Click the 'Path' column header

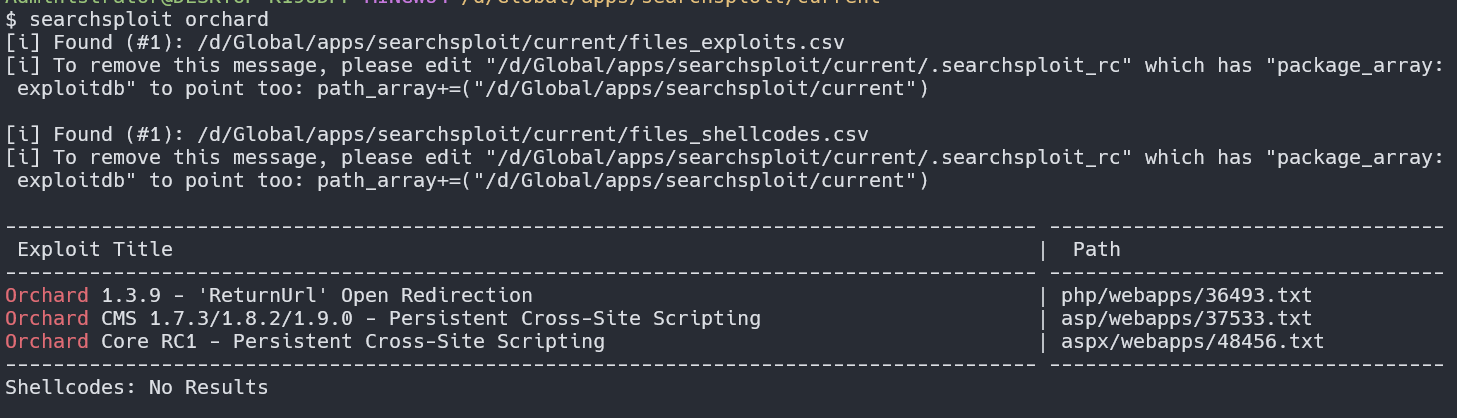tap(1097, 249)
